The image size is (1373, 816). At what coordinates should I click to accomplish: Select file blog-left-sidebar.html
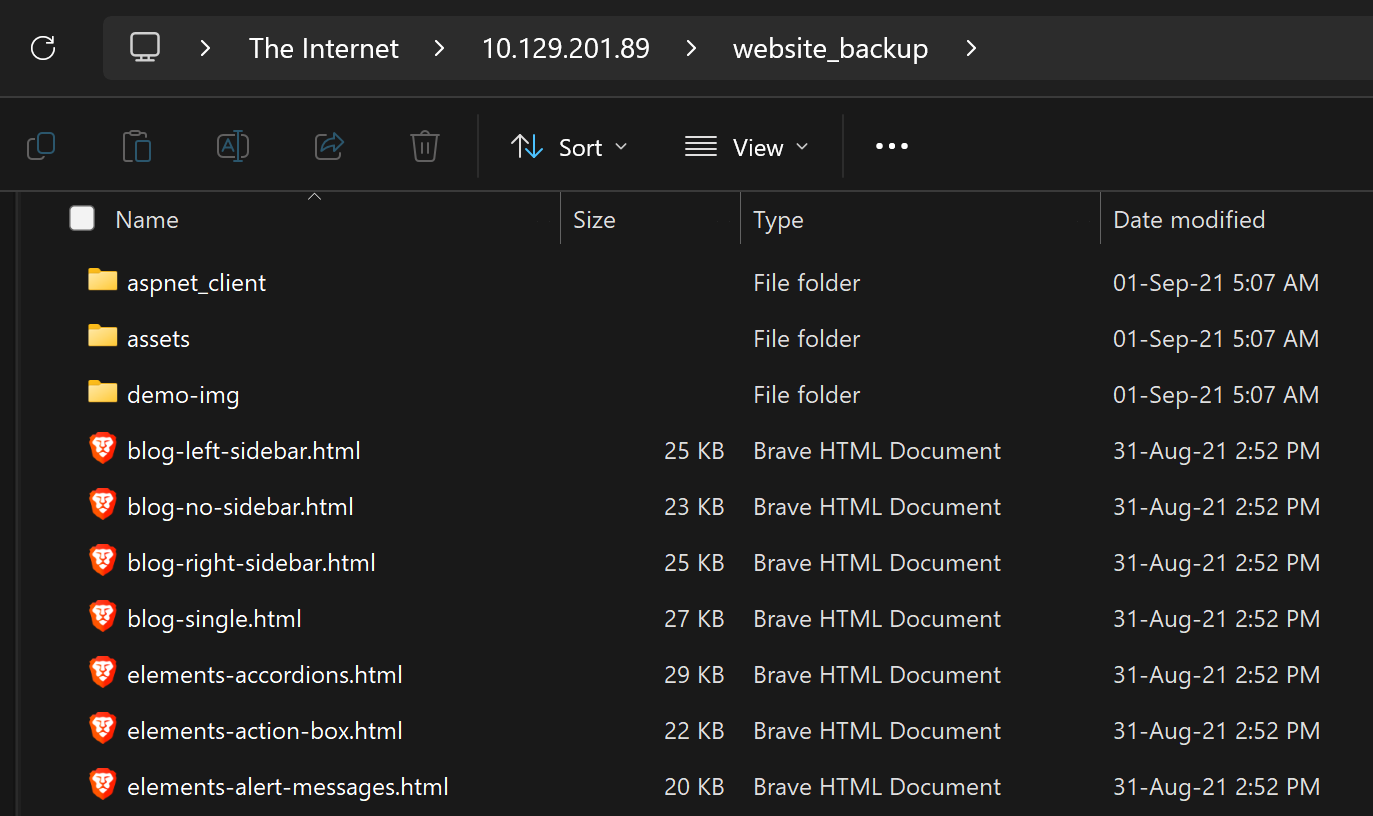click(x=244, y=451)
